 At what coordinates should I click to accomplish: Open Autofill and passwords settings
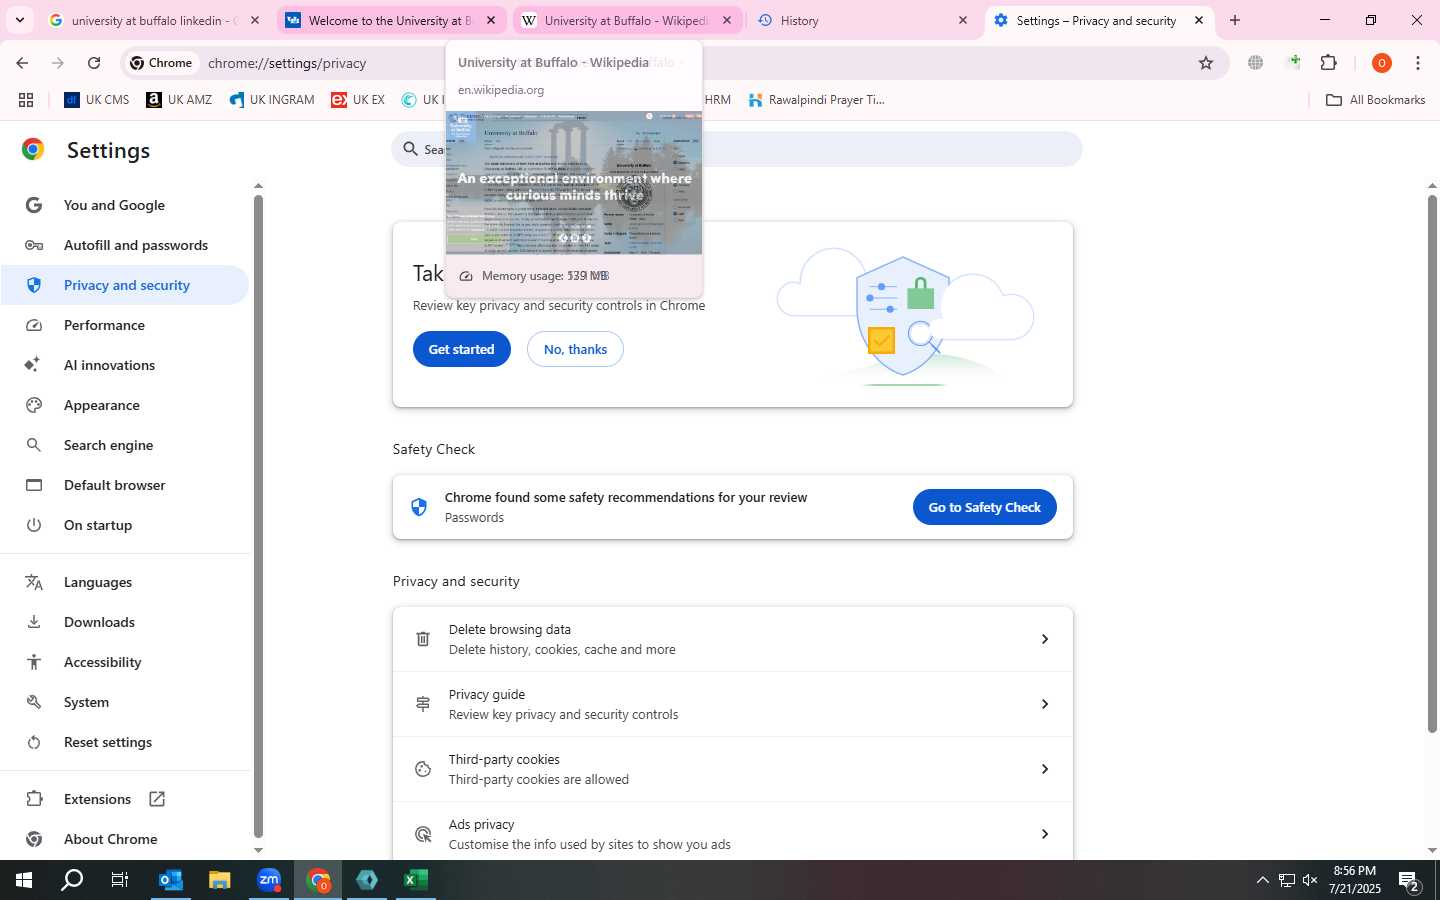point(124,245)
